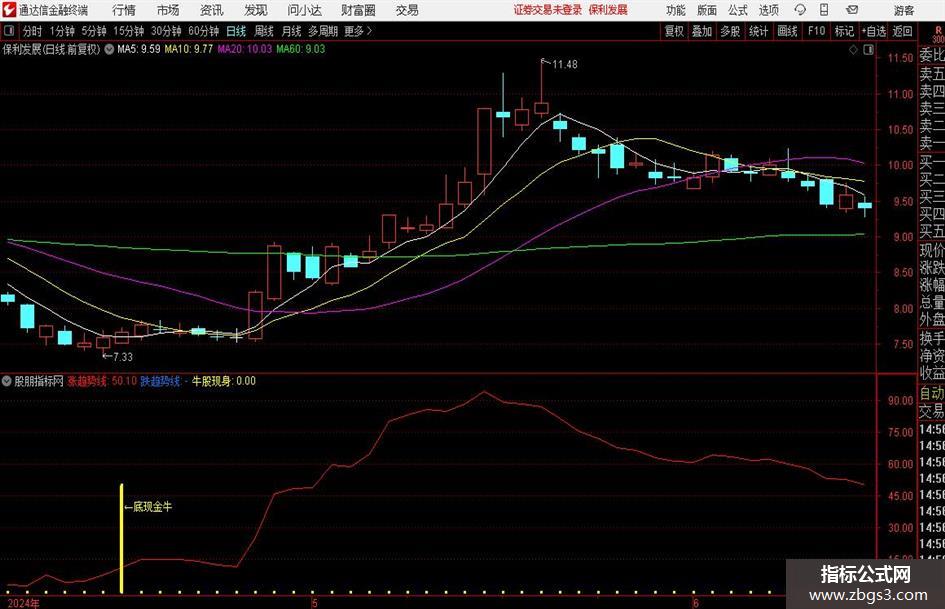This screenshot has height=609, width=945.
Task: Open the mail envelope icon
Action: pyautogui.click(x=852, y=10)
